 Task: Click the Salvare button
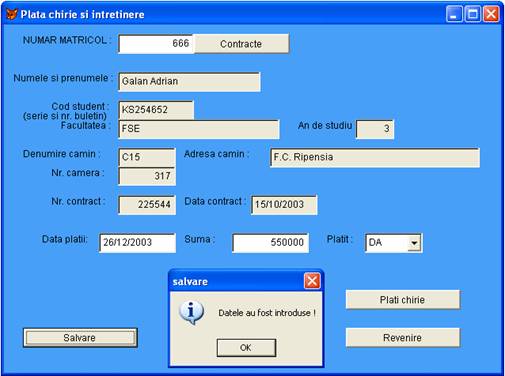(80, 338)
